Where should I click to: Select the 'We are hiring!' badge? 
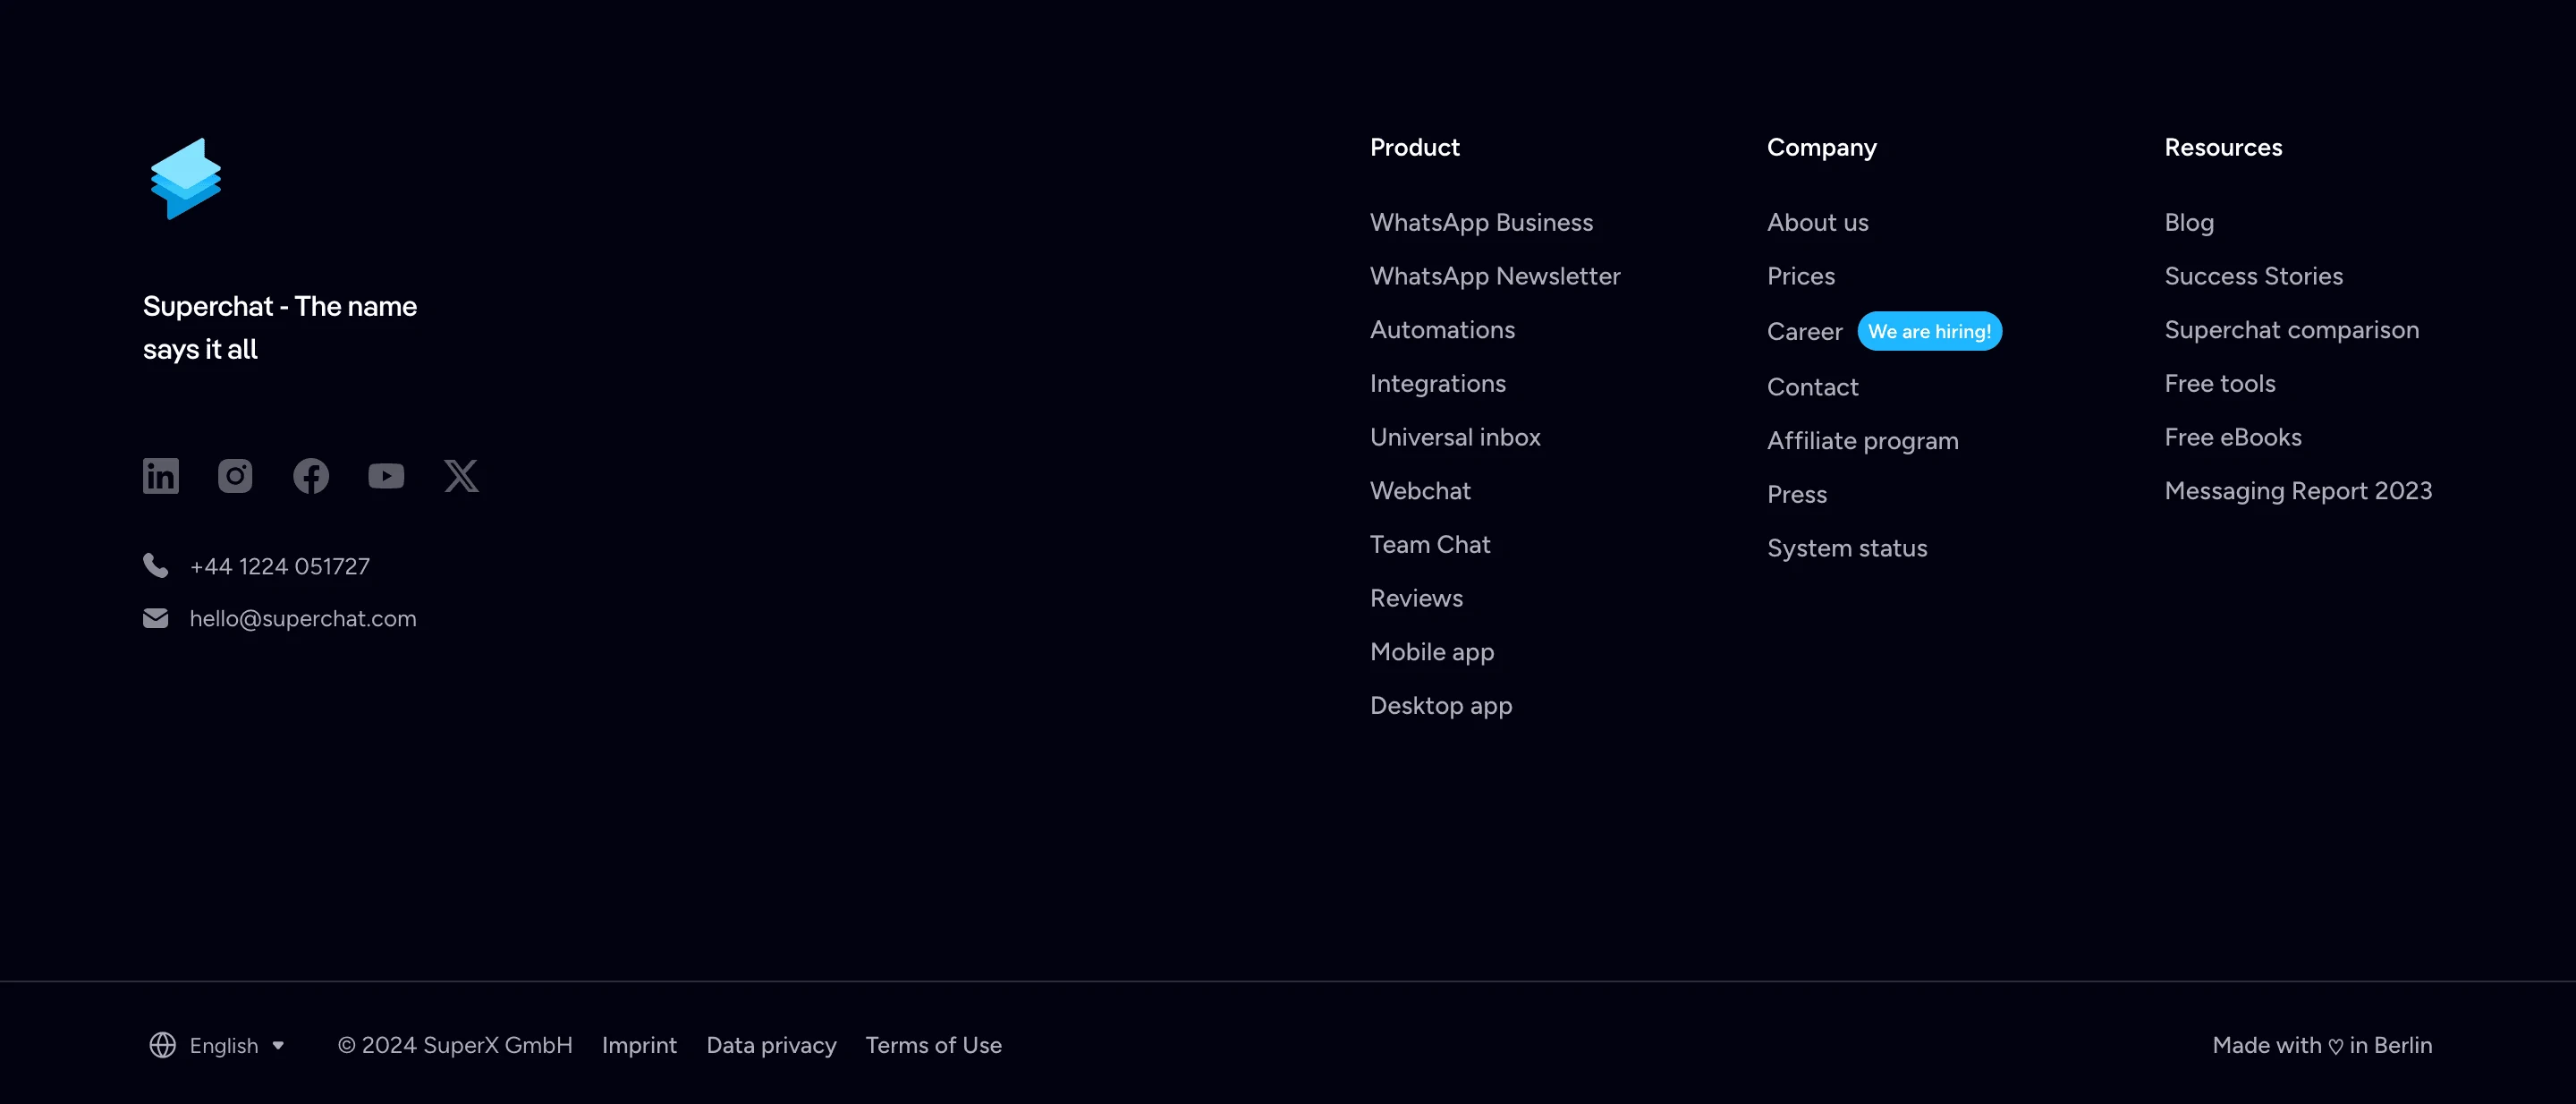[1930, 331]
